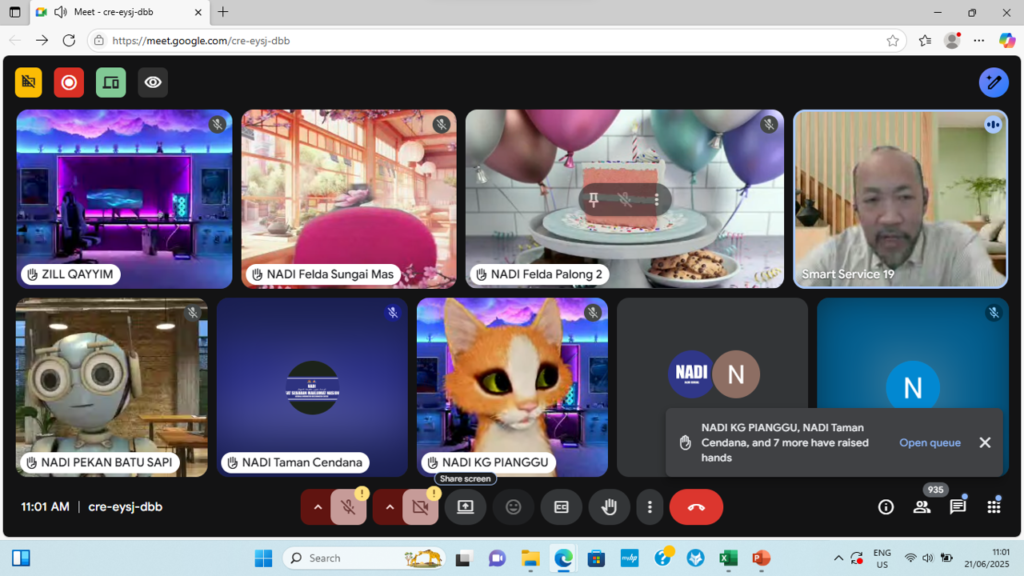The height and width of the screenshot is (576, 1024).
Task: Open Microsoft Store from taskbar
Action: coord(596,558)
